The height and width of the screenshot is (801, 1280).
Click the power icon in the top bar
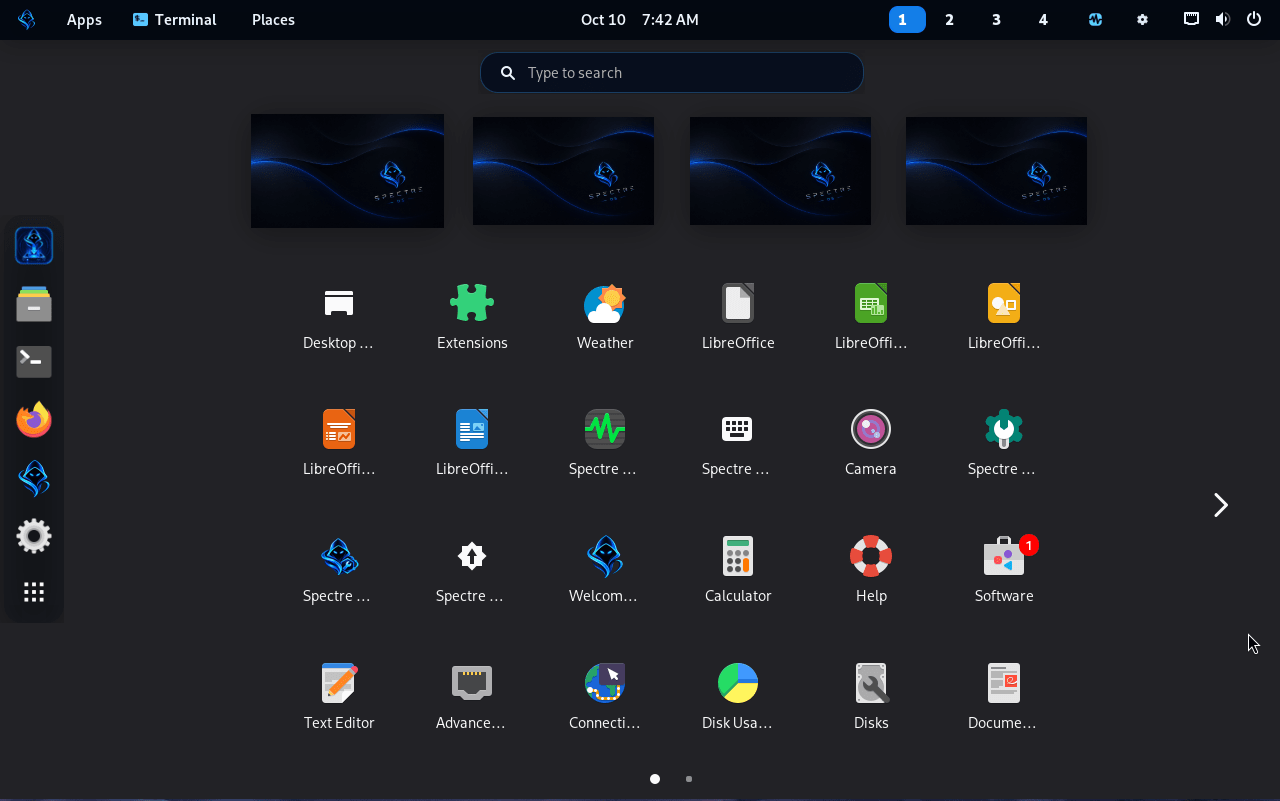coord(1254,19)
